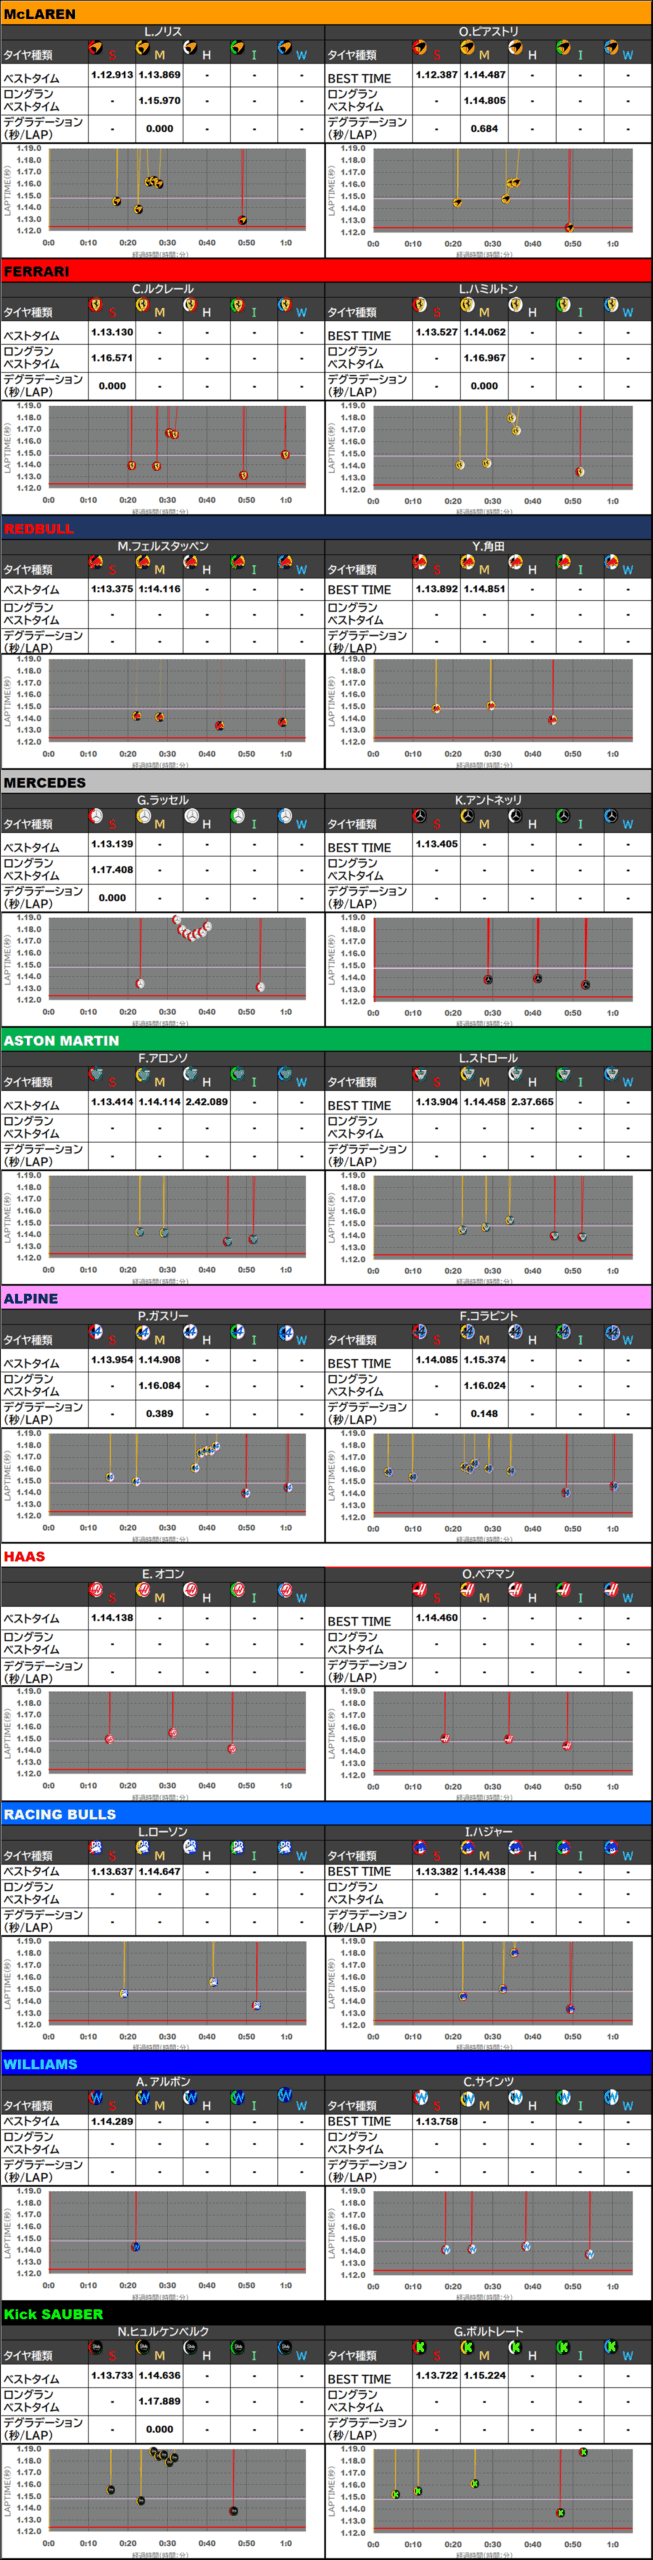Click the 1:13.375 best time cell
This screenshot has height=2560, width=653.
click(112, 589)
